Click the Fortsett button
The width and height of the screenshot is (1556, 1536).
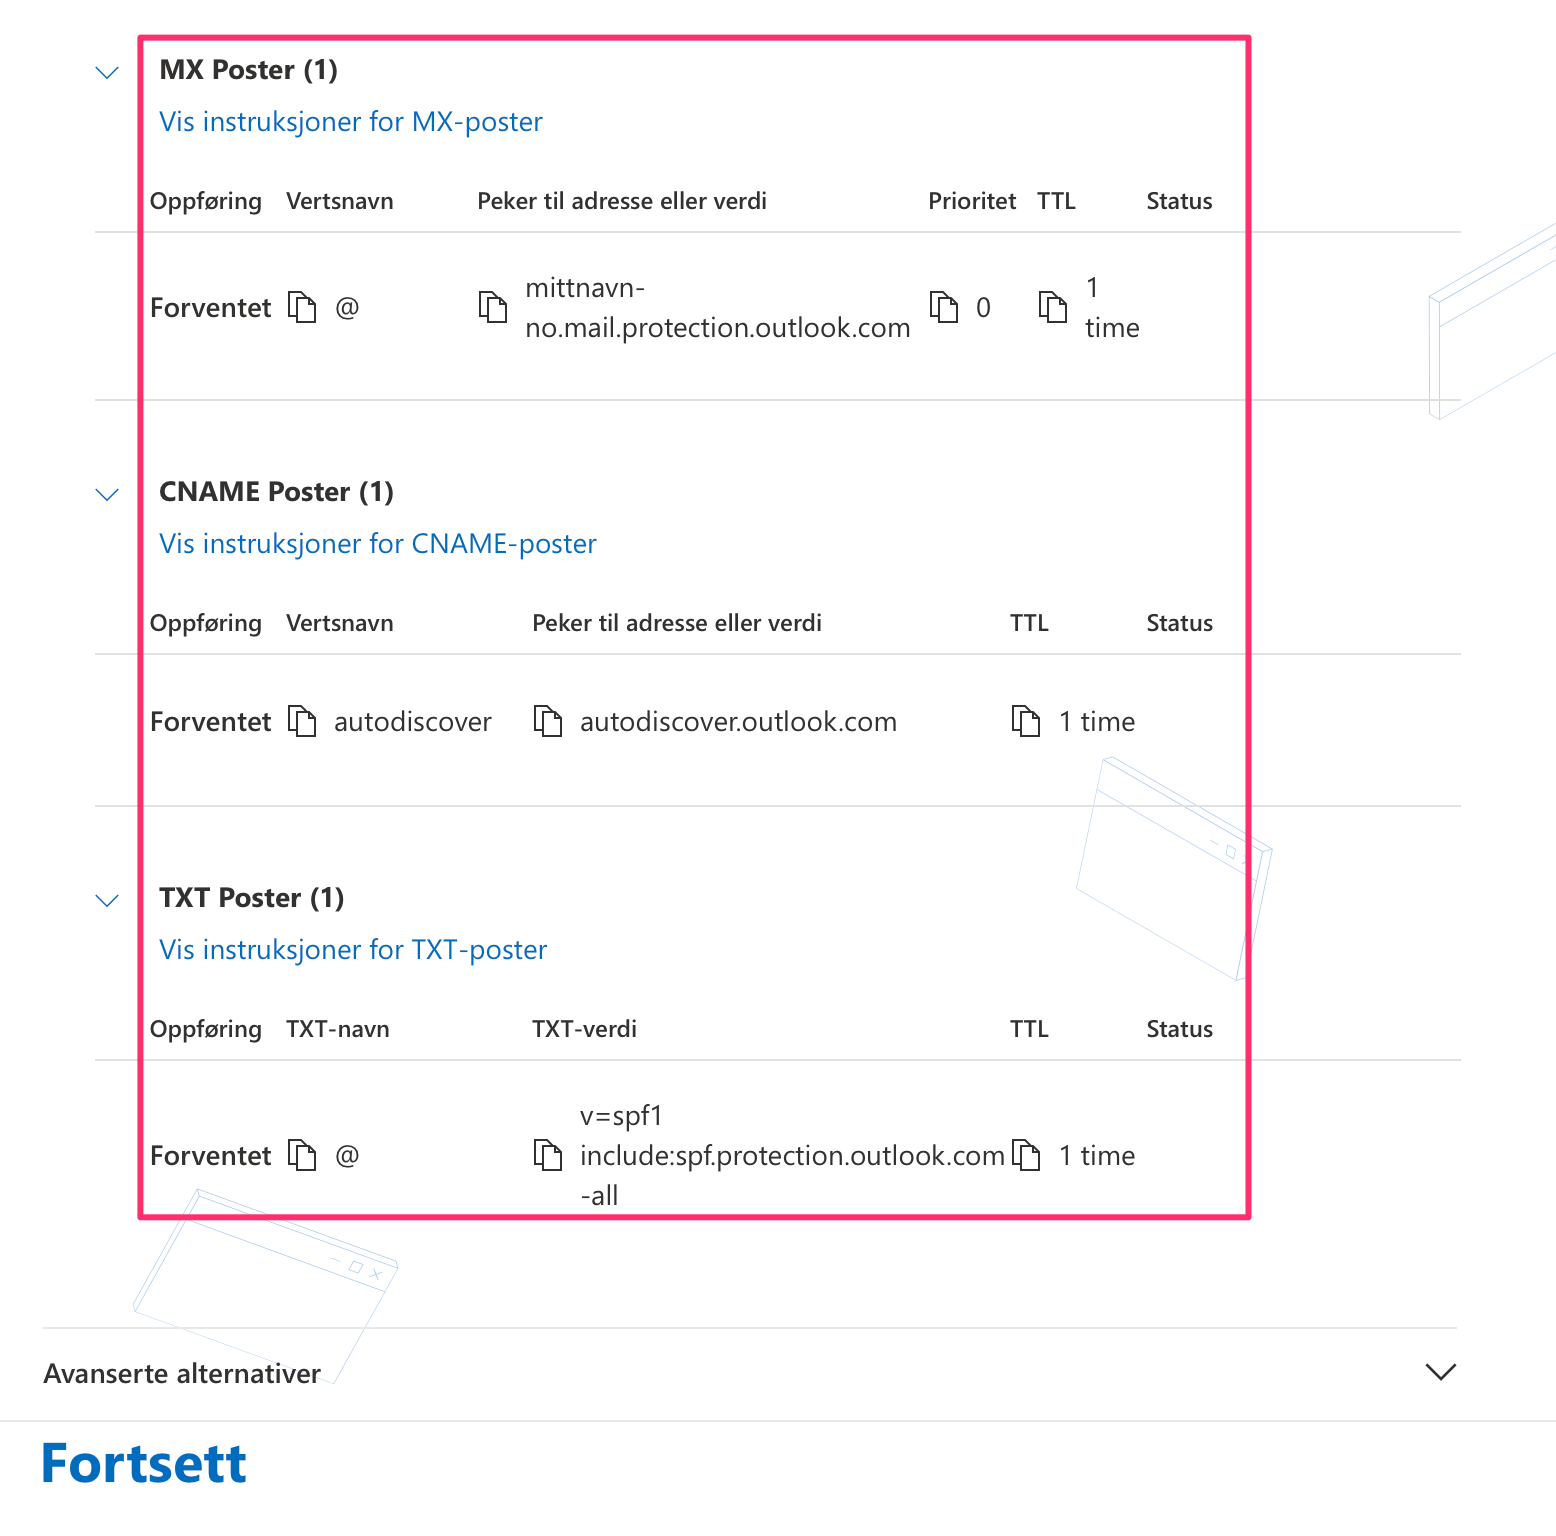click(144, 1464)
